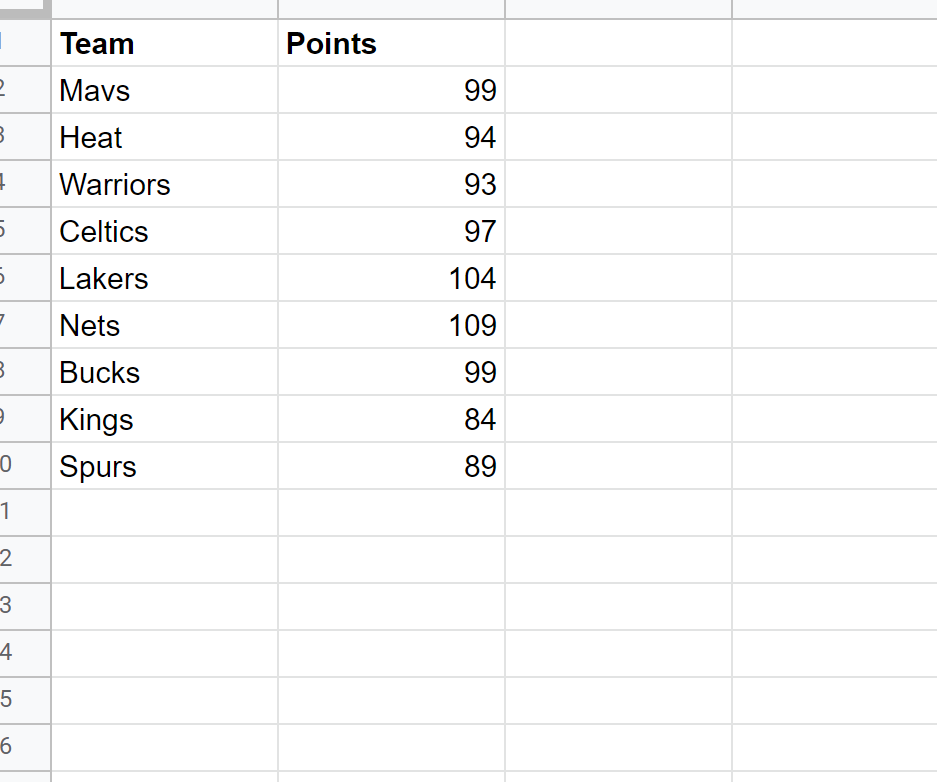This screenshot has height=782, width=937.
Task: Select the Nets cell
Action: [x=164, y=326]
